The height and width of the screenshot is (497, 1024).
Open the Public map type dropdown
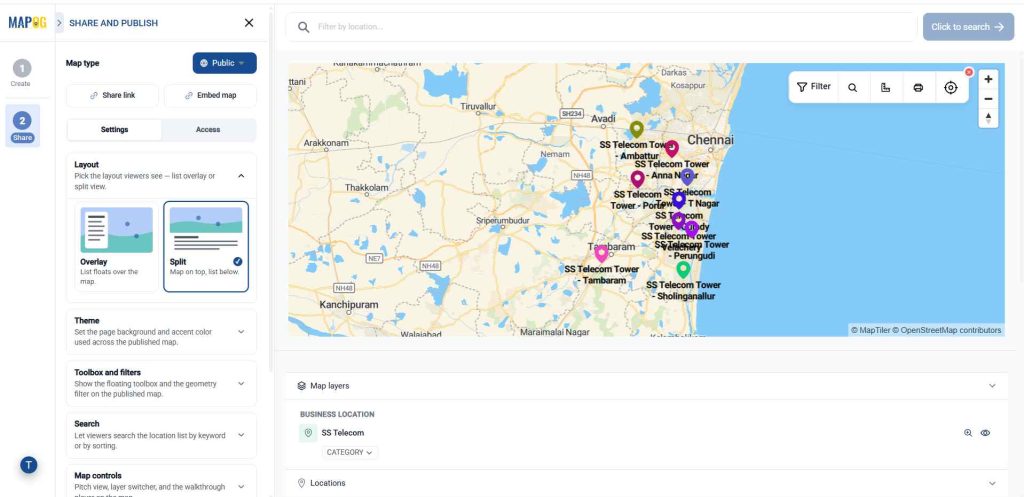pyautogui.click(x=225, y=63)
